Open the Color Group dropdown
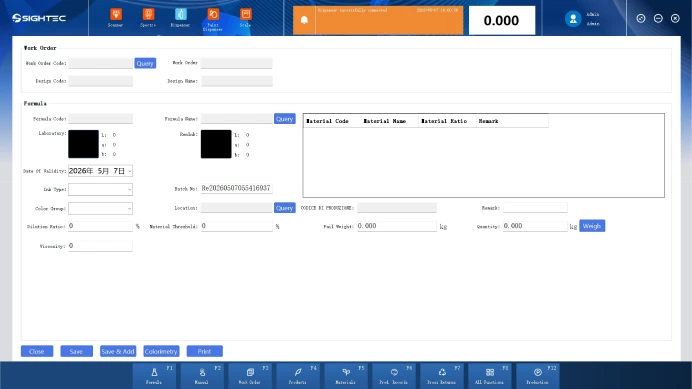Screen dimensions: 692x389 click(x=100, y=208)
